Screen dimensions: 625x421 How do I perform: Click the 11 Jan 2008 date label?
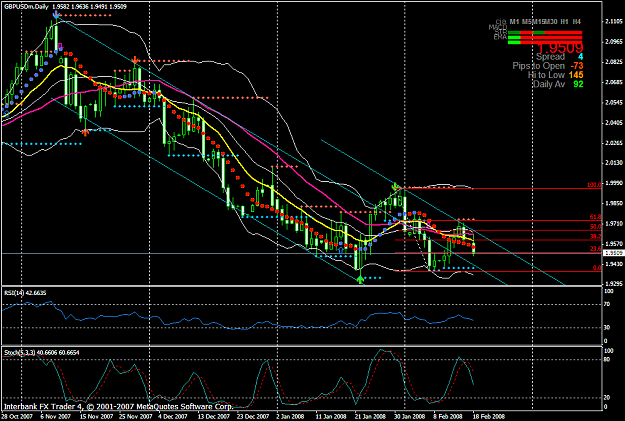(x=331, y=416)
